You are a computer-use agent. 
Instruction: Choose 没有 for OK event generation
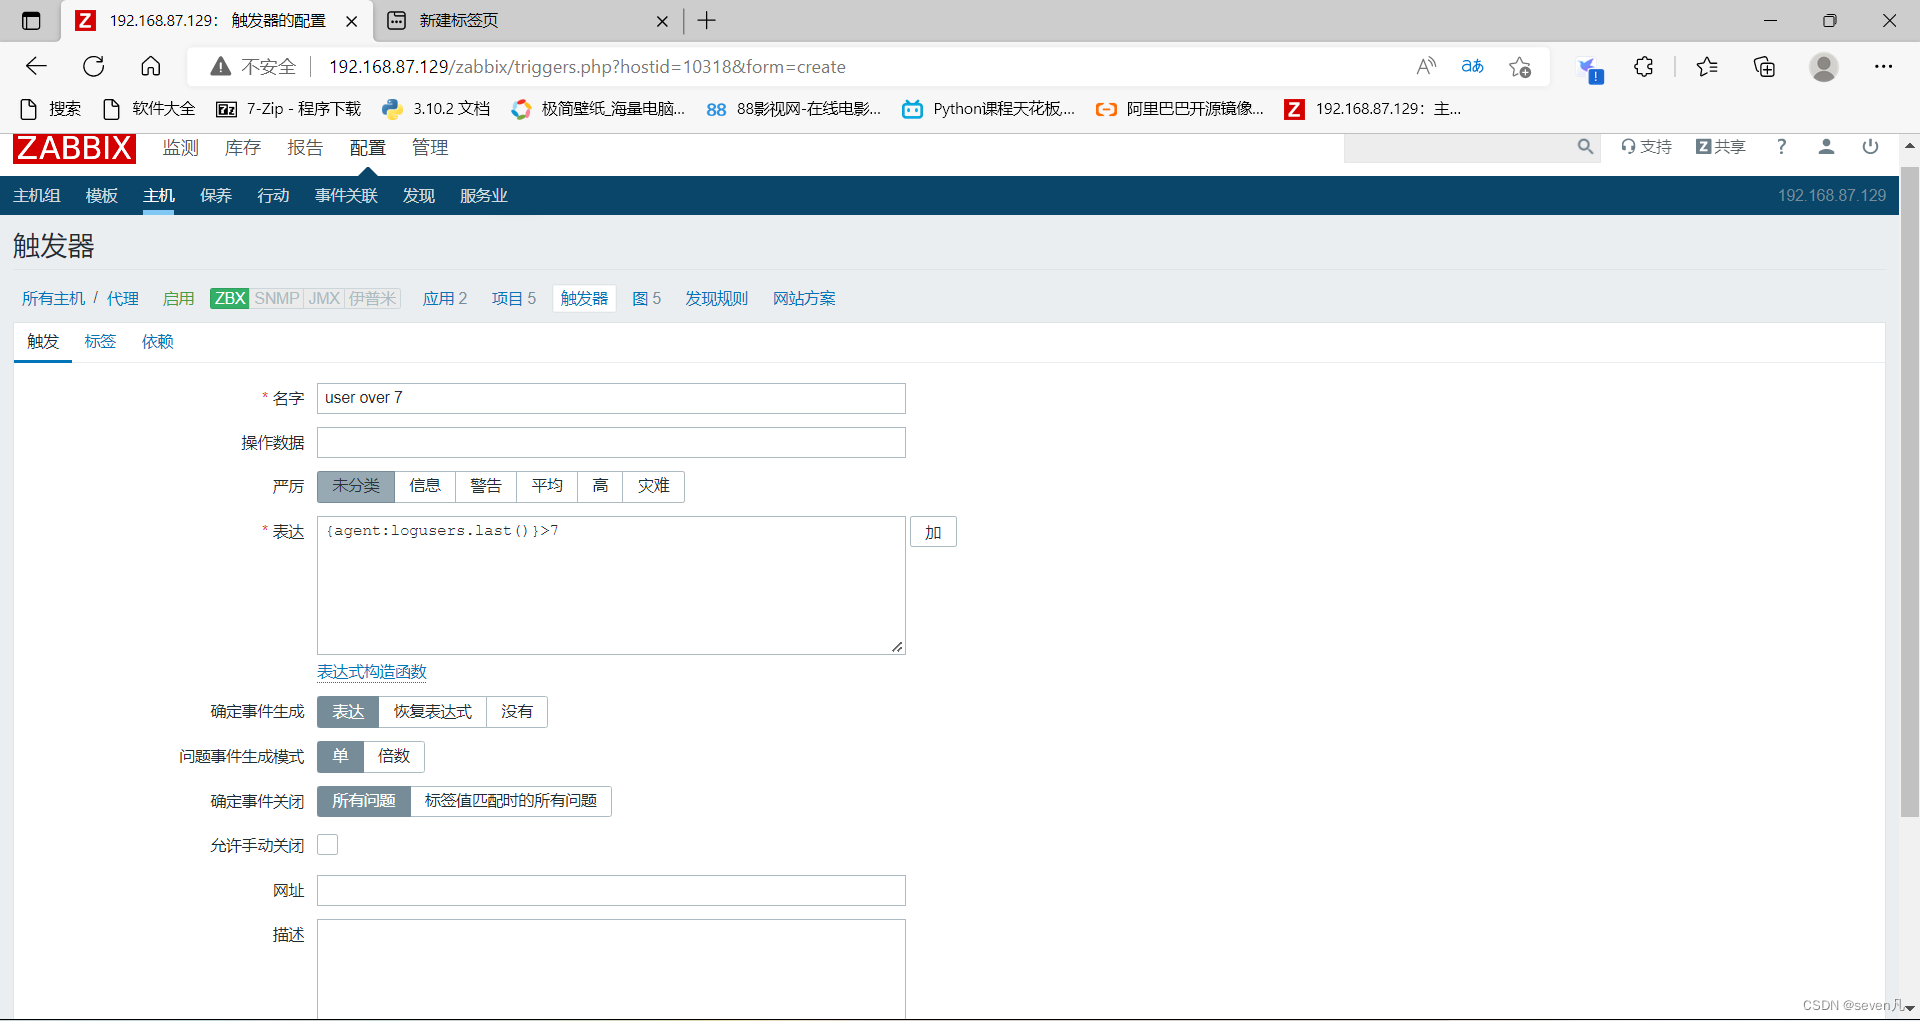tap(517, 712)
